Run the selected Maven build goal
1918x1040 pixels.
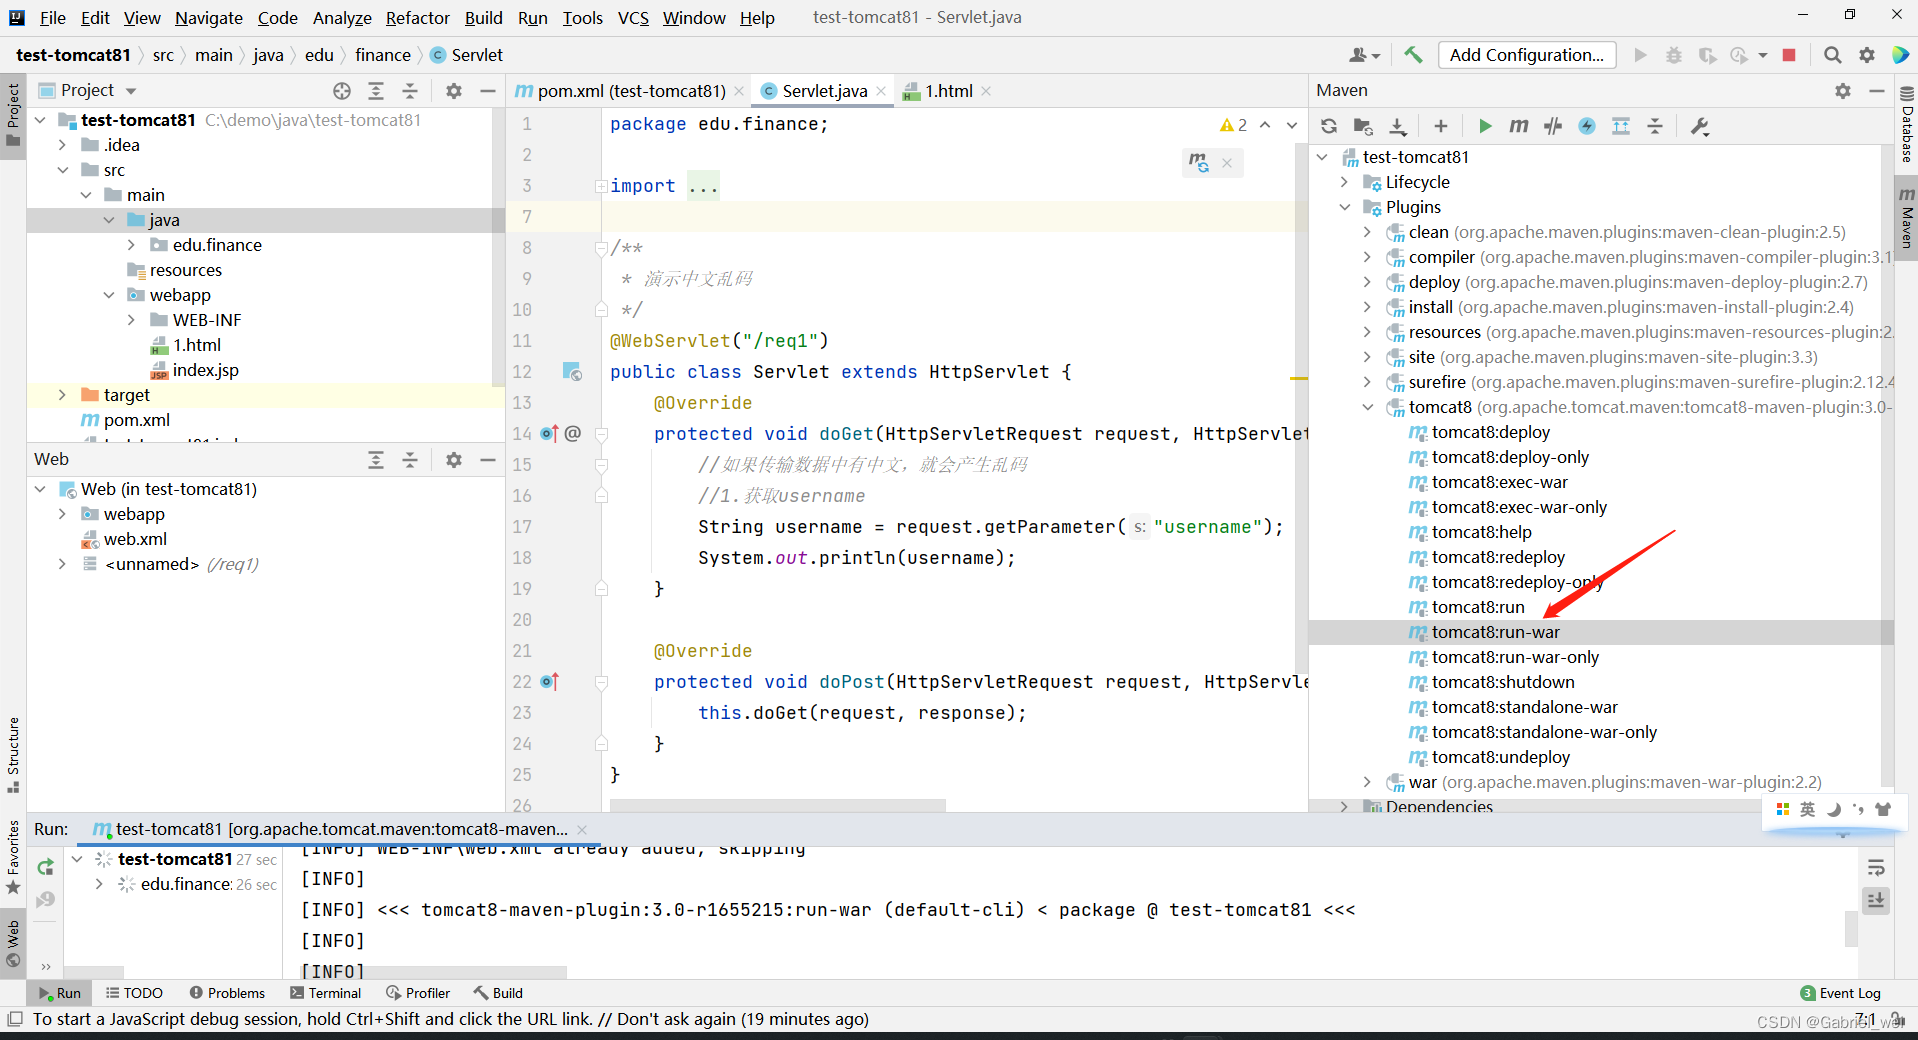point(1485,126)
